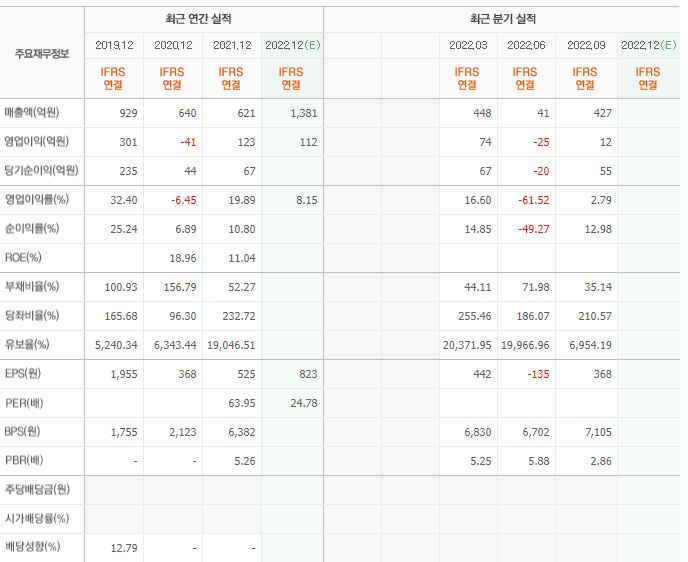
Task: Select the EPS(원) row label
Action: tap(23, 374)
